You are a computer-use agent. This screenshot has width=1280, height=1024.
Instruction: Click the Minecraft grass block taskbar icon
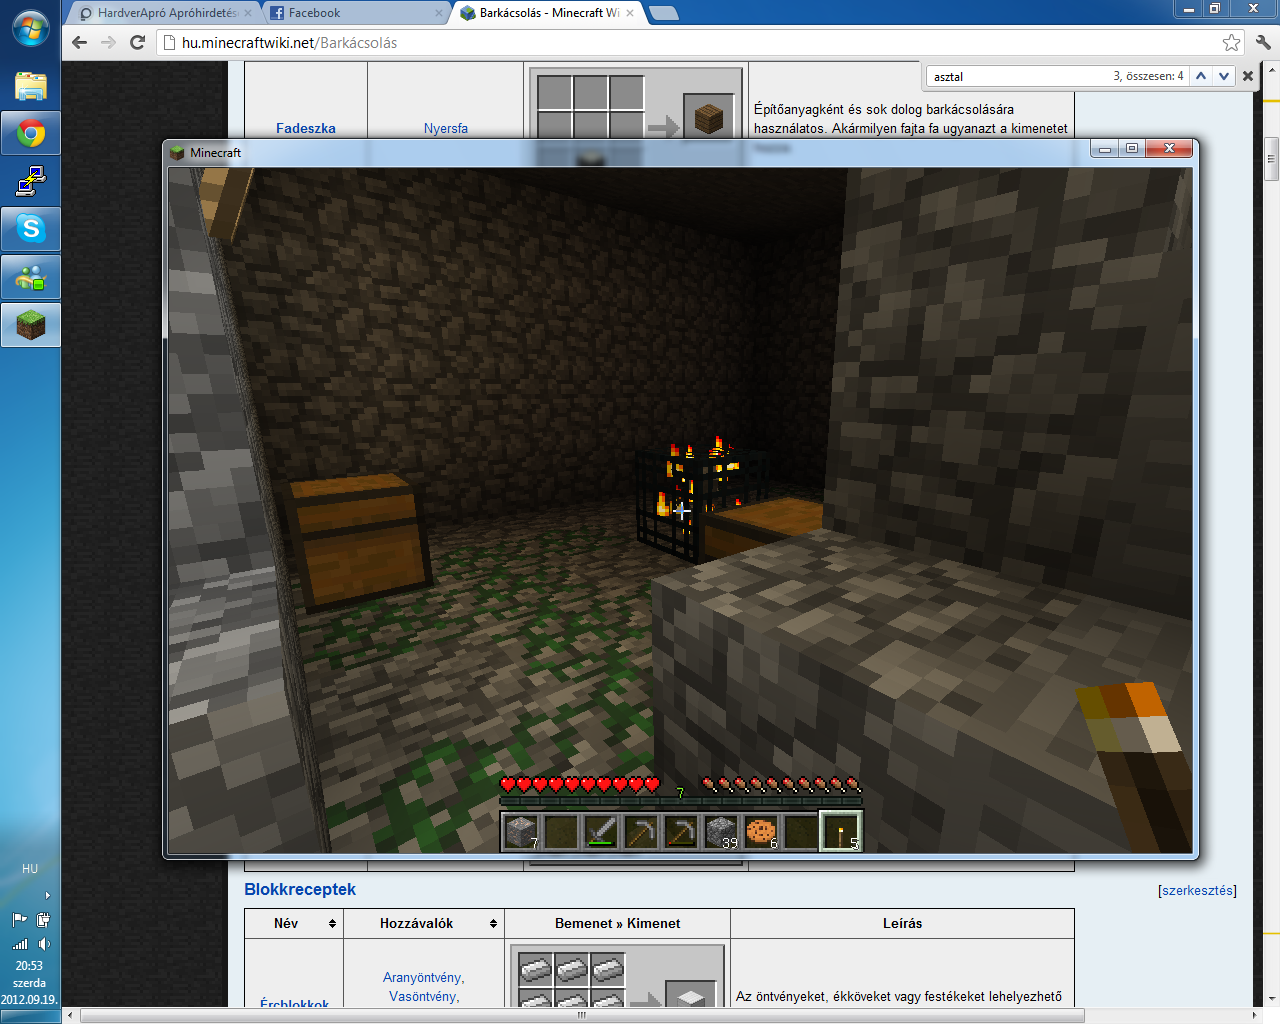click(x=31, y=325)
